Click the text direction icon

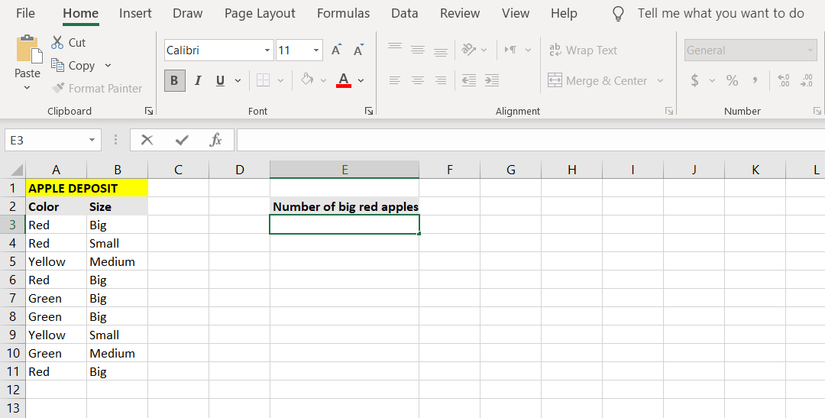click(x=511, y=49)
